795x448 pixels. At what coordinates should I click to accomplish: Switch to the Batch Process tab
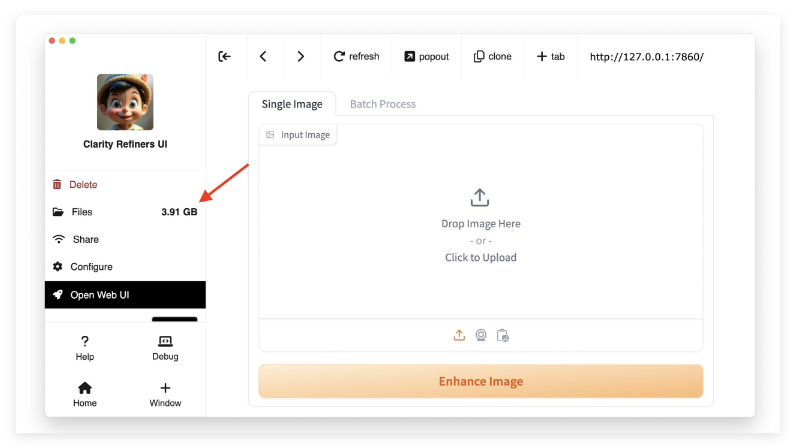coord(382,104)
